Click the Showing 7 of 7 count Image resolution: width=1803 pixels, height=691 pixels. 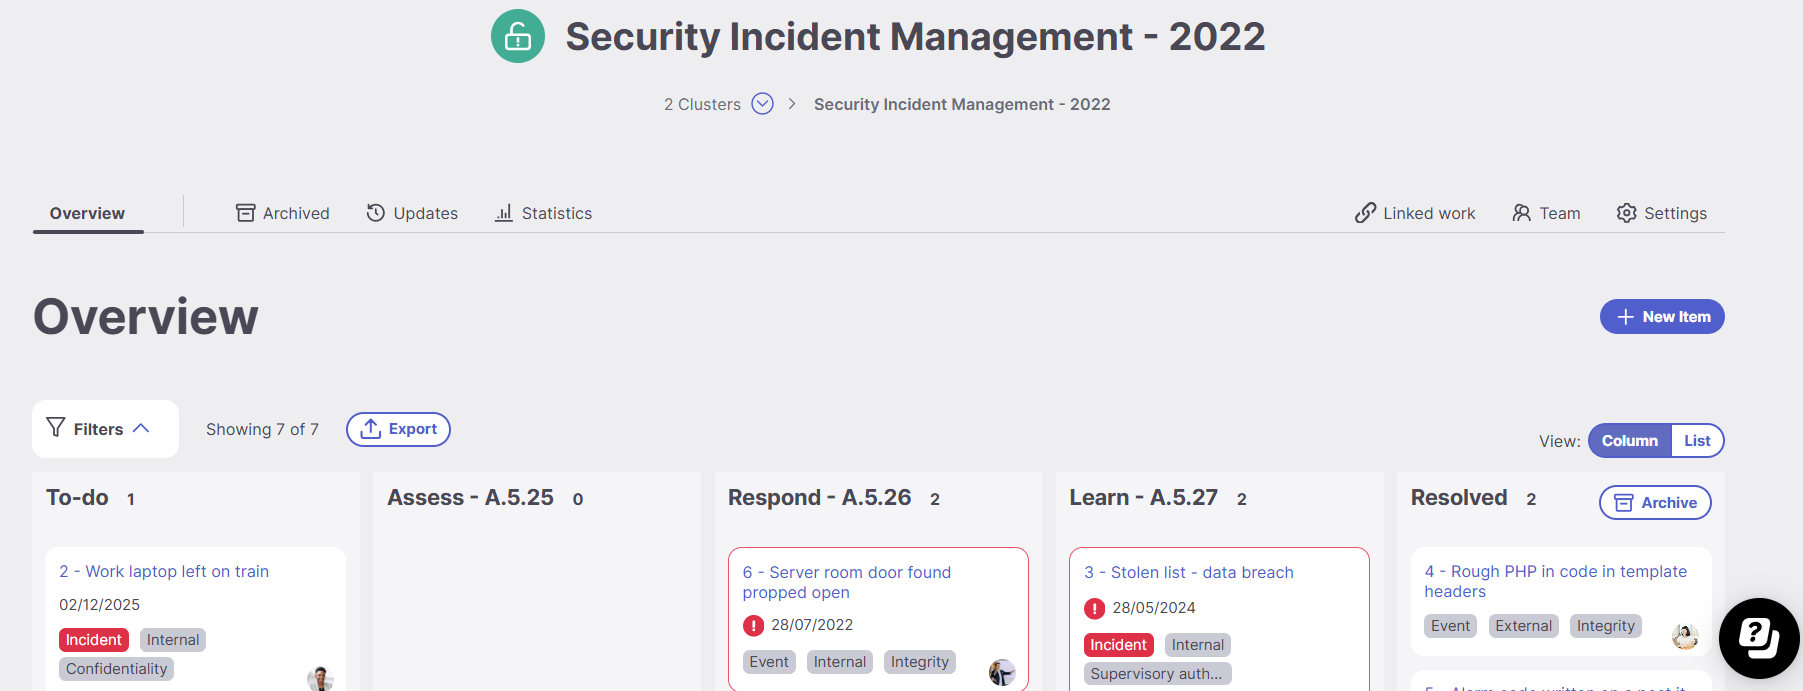coord(262,429)
